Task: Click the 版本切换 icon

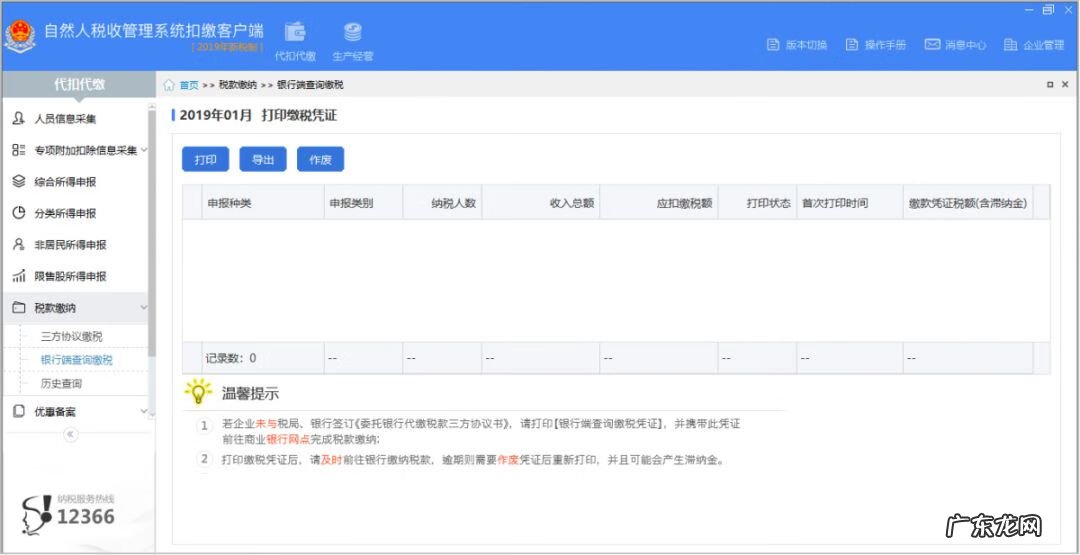Action: (773, 45)
